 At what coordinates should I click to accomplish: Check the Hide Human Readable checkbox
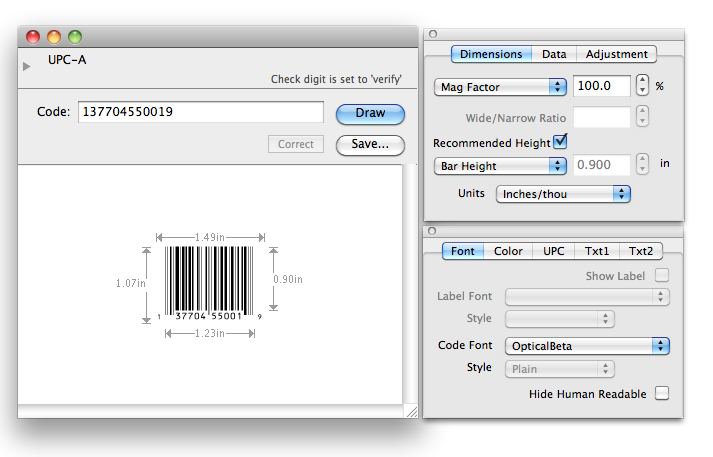click(662, 393)
